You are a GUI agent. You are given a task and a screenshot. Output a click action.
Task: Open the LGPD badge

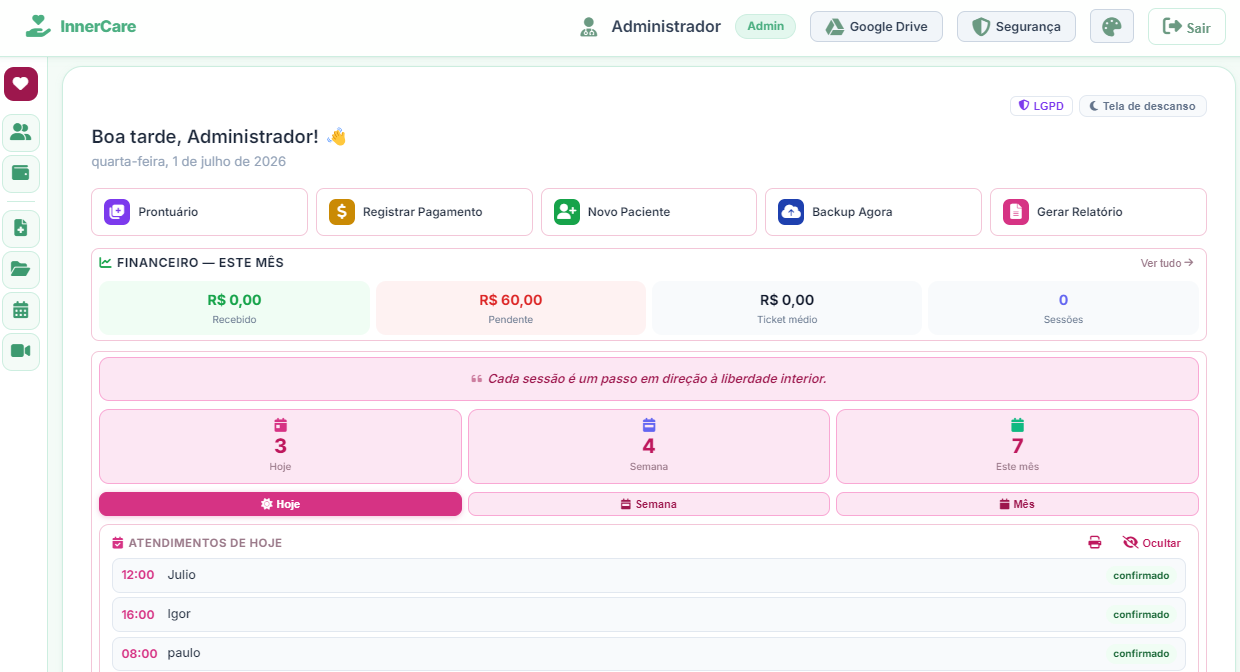1041,106
